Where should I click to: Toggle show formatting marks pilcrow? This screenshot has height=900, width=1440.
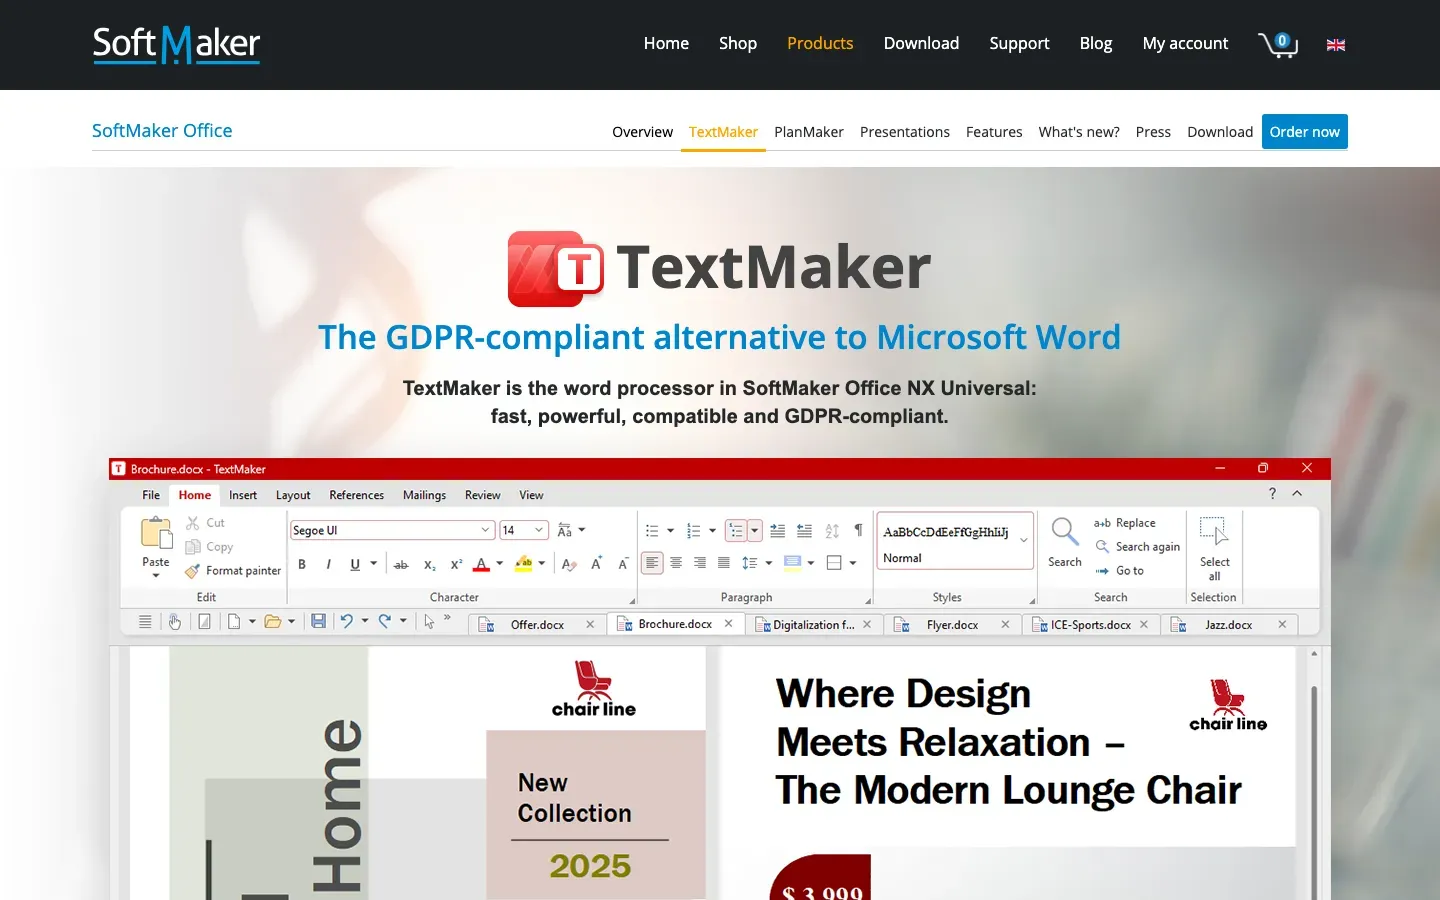[858, 531]
